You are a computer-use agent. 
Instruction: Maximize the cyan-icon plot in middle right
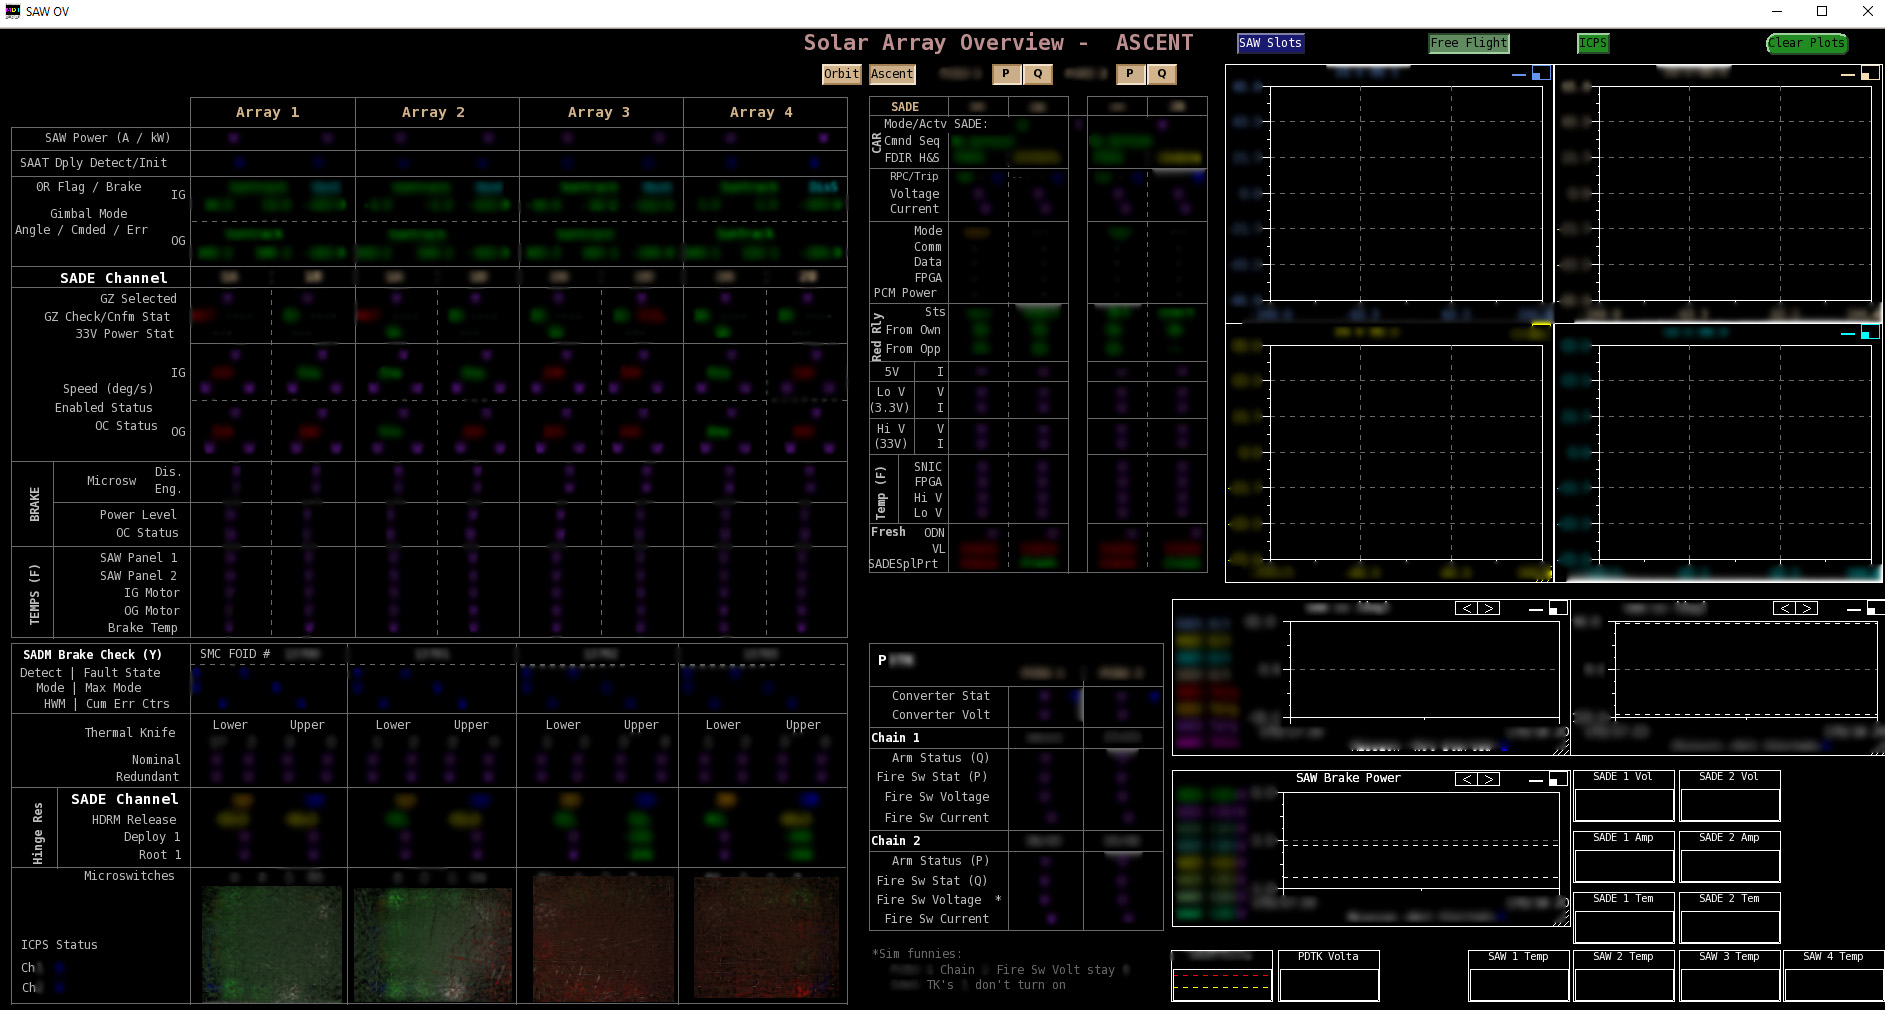click(1868, 333)
